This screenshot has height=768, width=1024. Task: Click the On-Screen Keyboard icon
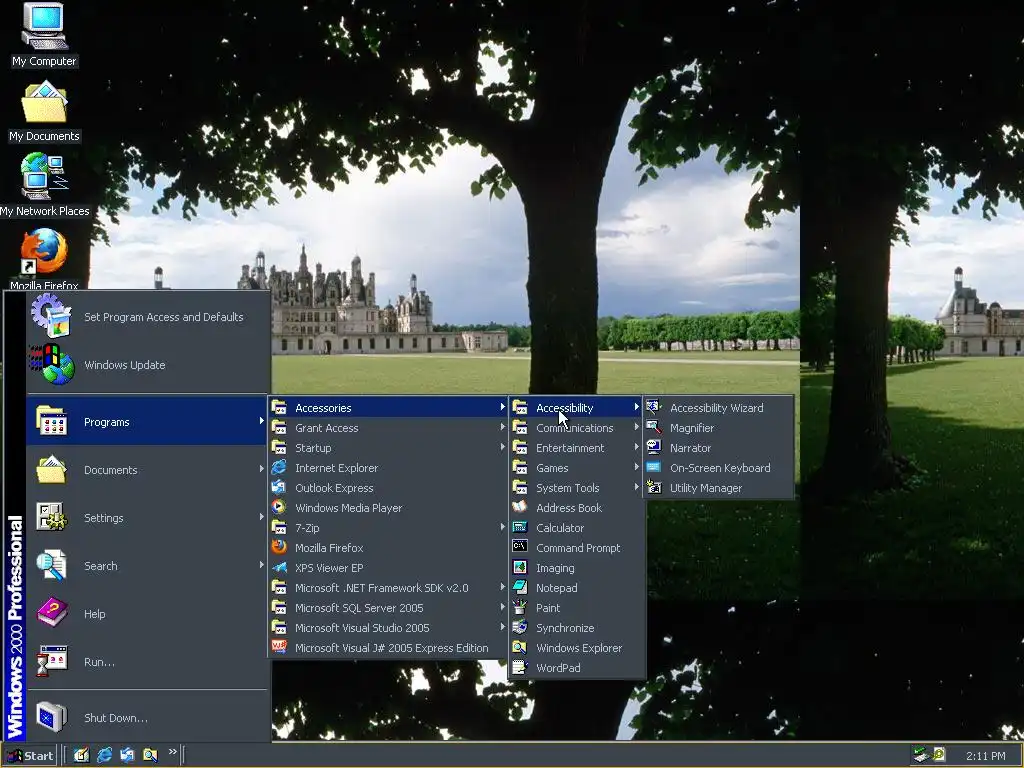coord(653,468)
